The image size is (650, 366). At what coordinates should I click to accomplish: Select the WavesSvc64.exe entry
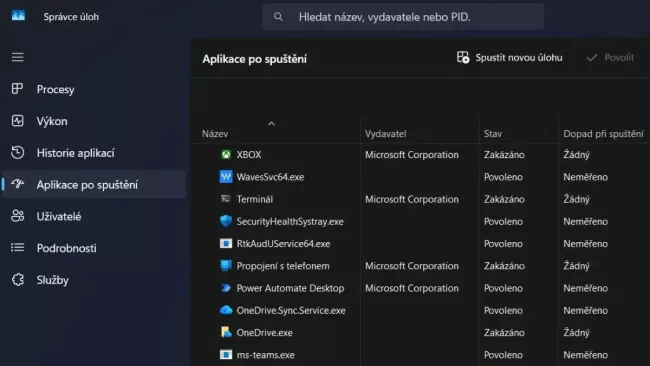pos(270,177)
